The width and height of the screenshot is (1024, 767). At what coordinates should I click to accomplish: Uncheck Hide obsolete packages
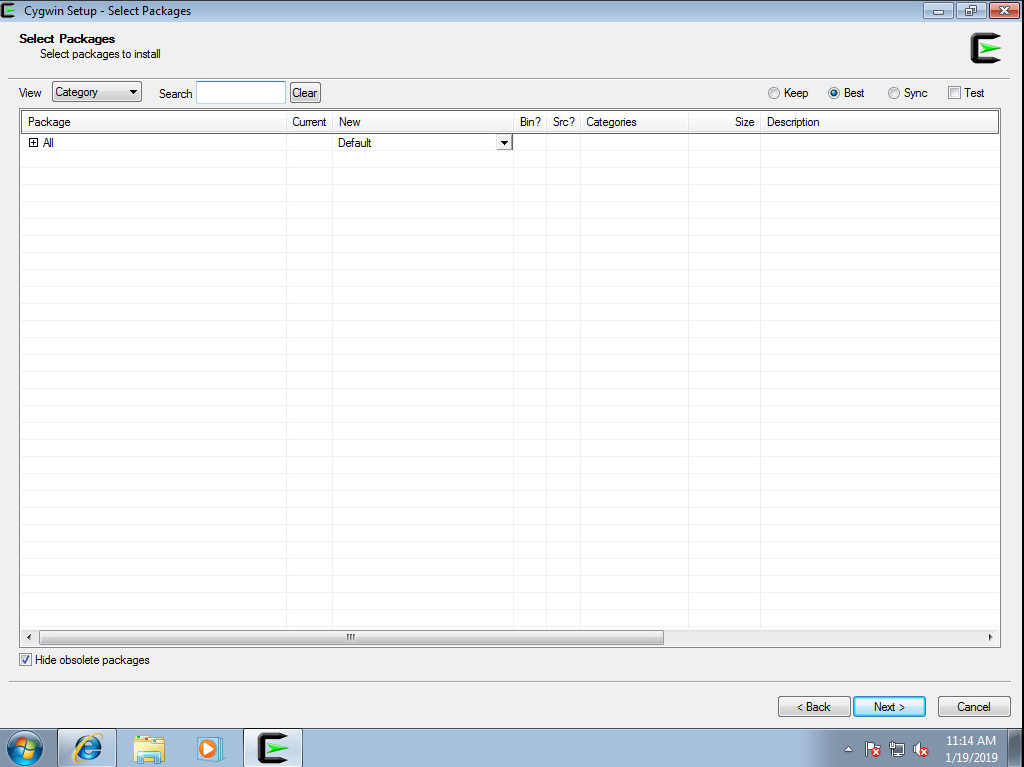tap(25, 660)
